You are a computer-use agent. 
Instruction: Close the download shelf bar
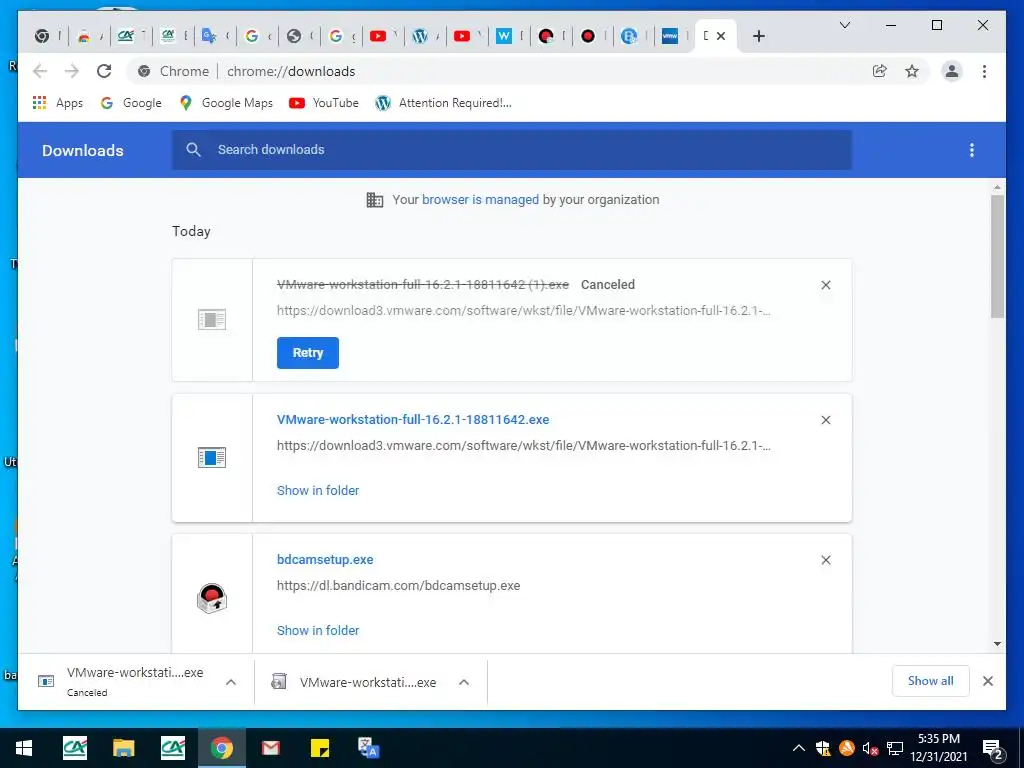tap(987, 681)
